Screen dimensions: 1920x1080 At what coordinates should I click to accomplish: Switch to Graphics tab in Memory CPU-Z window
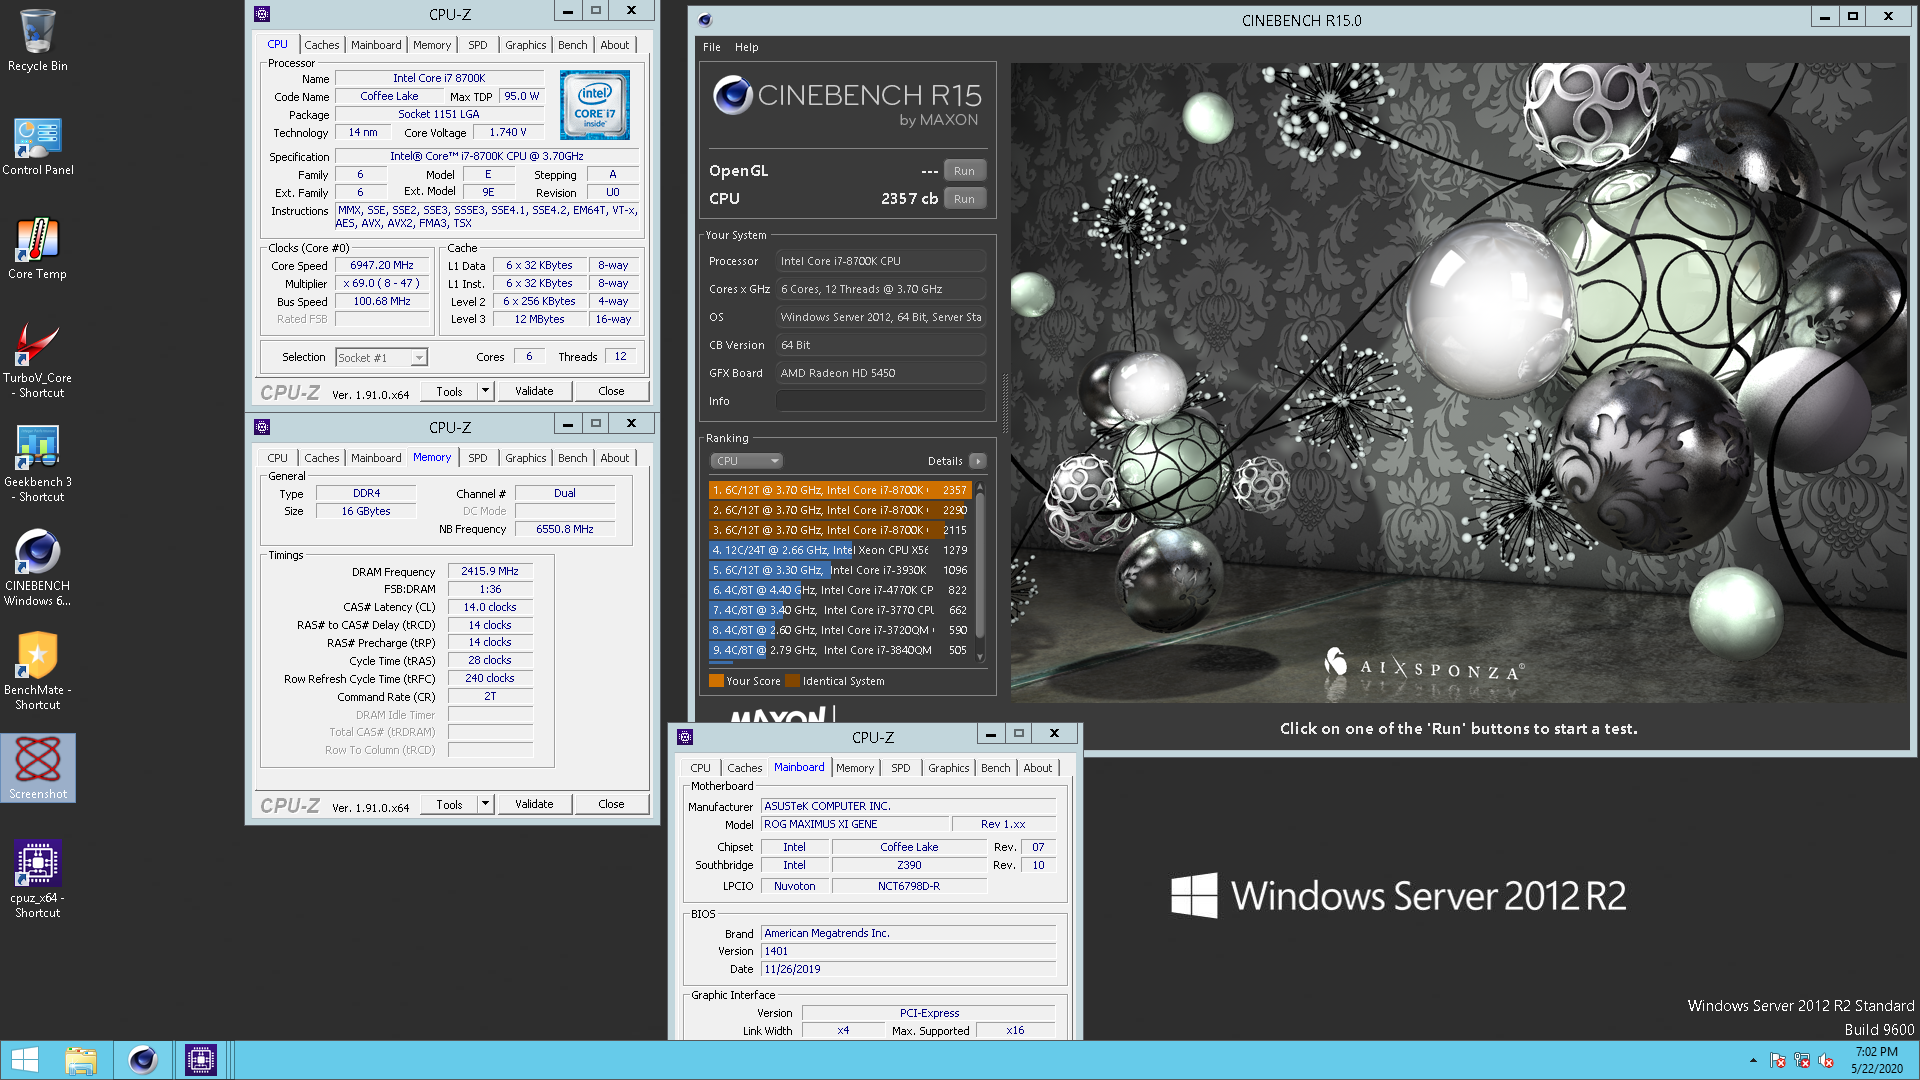pyautogui.click(x=526, y=458)
